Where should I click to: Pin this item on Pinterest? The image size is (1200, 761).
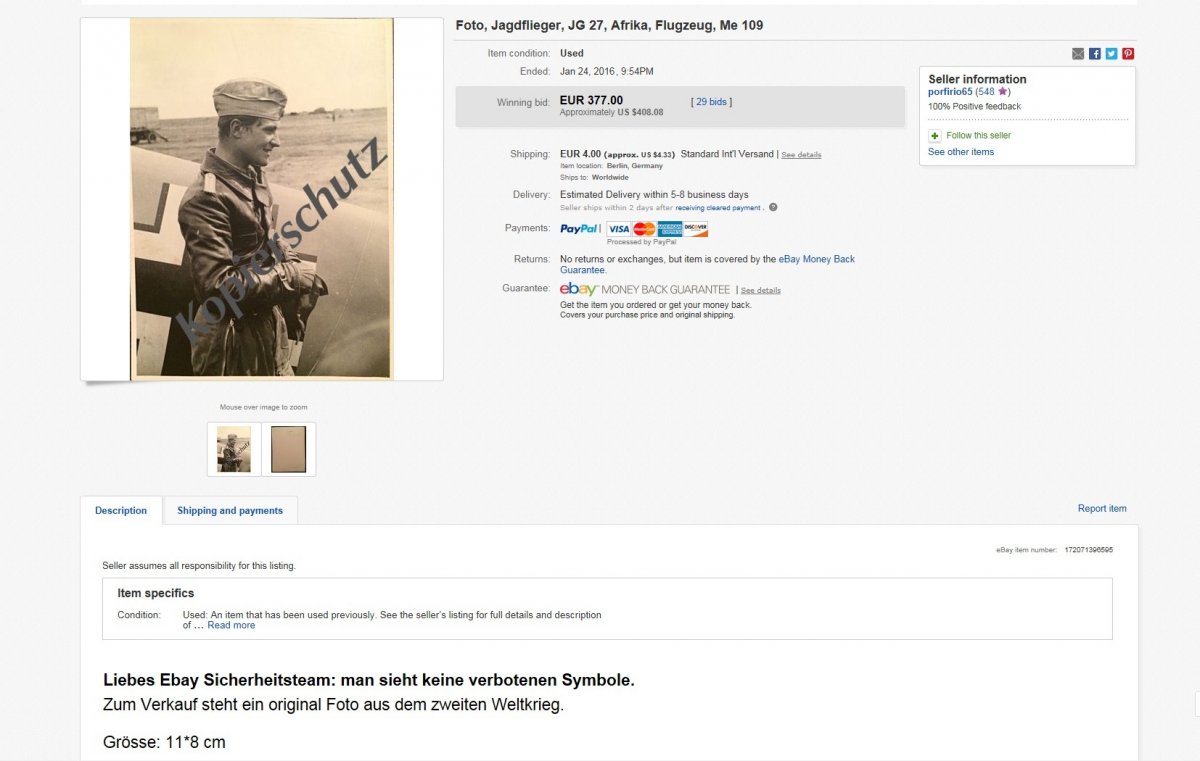[1128, 54]
